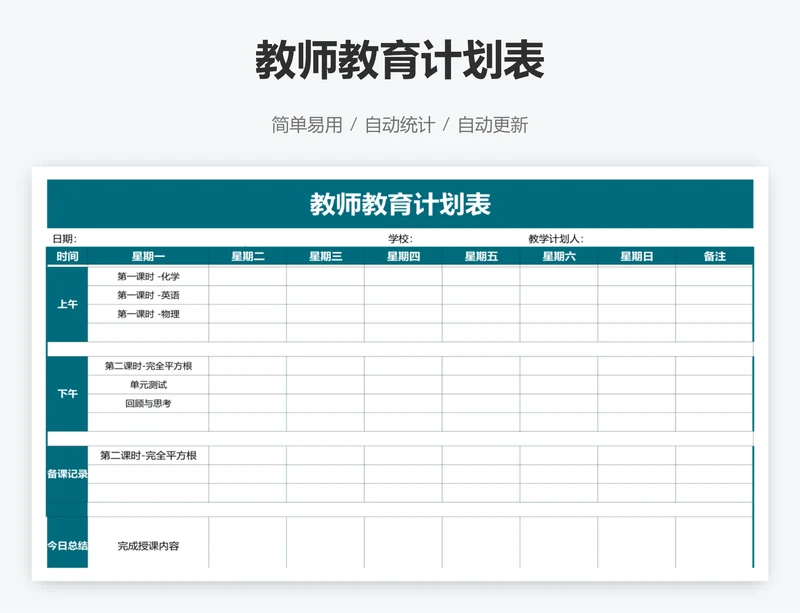
Task: Select 第二课时-完全平方根 in the 下午 section
Action: 148,366
